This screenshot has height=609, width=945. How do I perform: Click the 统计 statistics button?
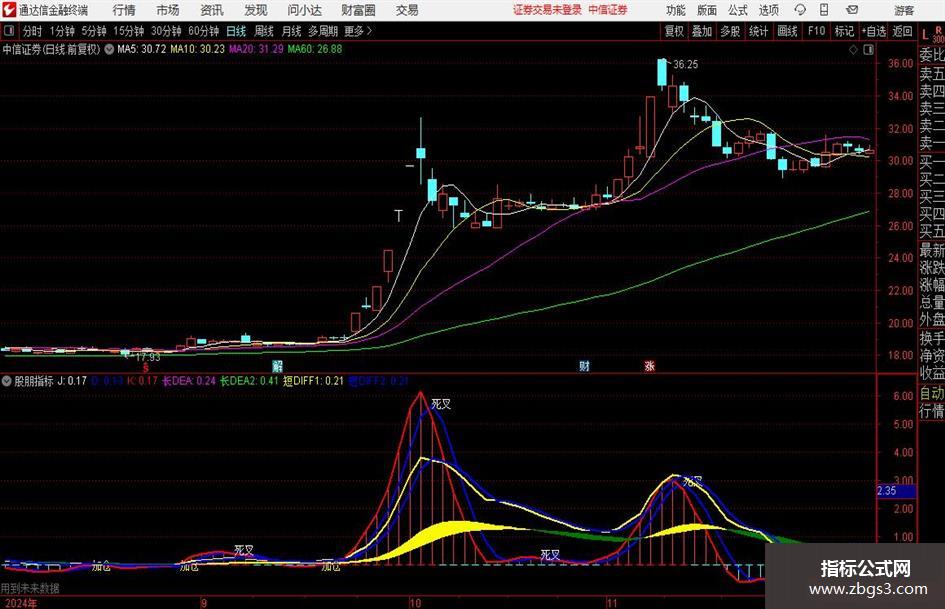tap(758, 31)
